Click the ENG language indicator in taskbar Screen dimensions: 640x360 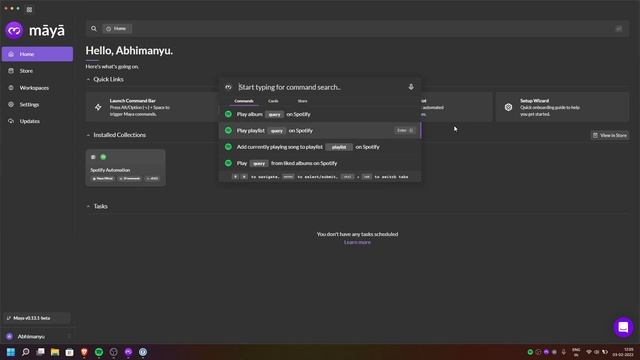click(576, 352)
